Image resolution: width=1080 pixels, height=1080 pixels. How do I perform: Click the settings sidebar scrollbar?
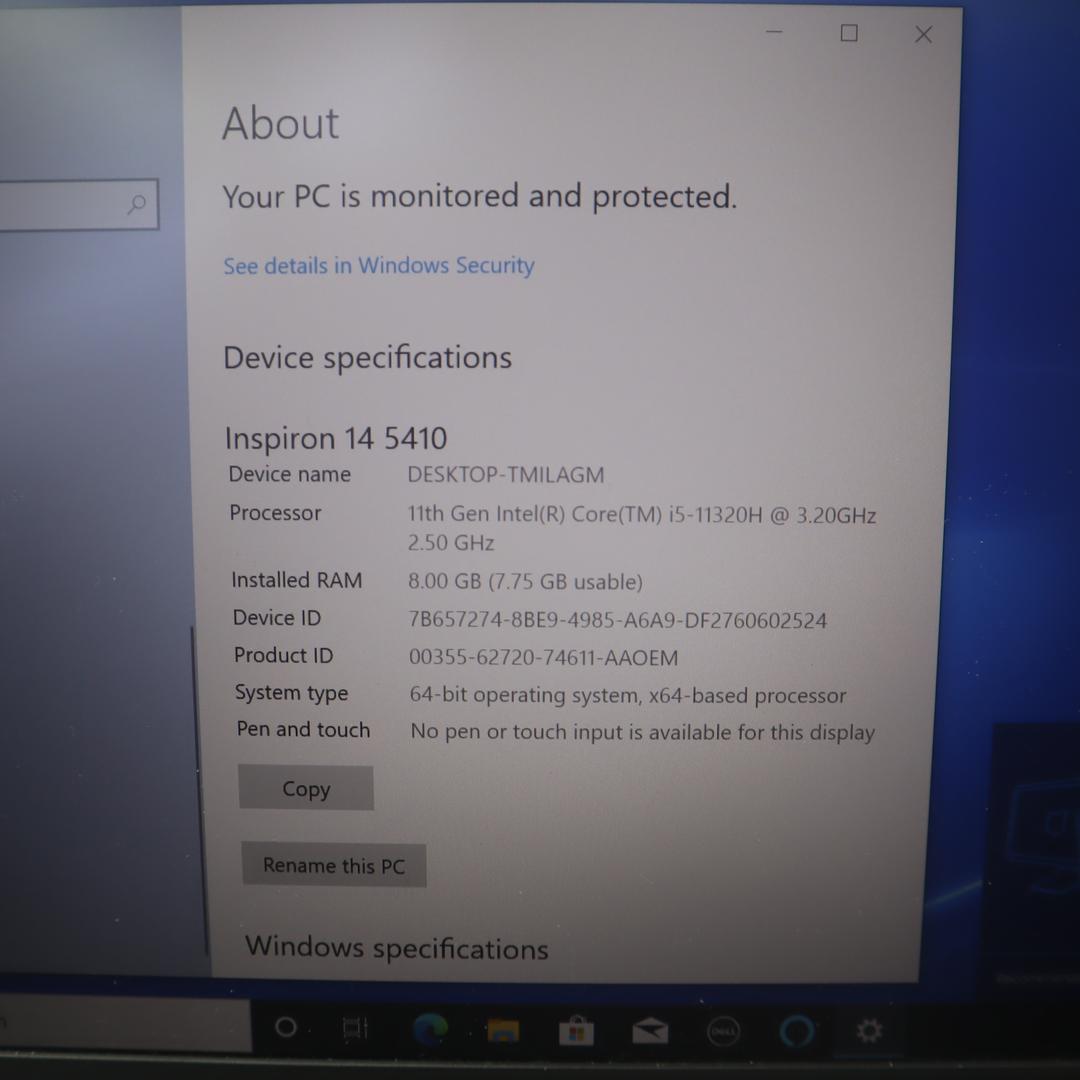[x=199, y=789]
